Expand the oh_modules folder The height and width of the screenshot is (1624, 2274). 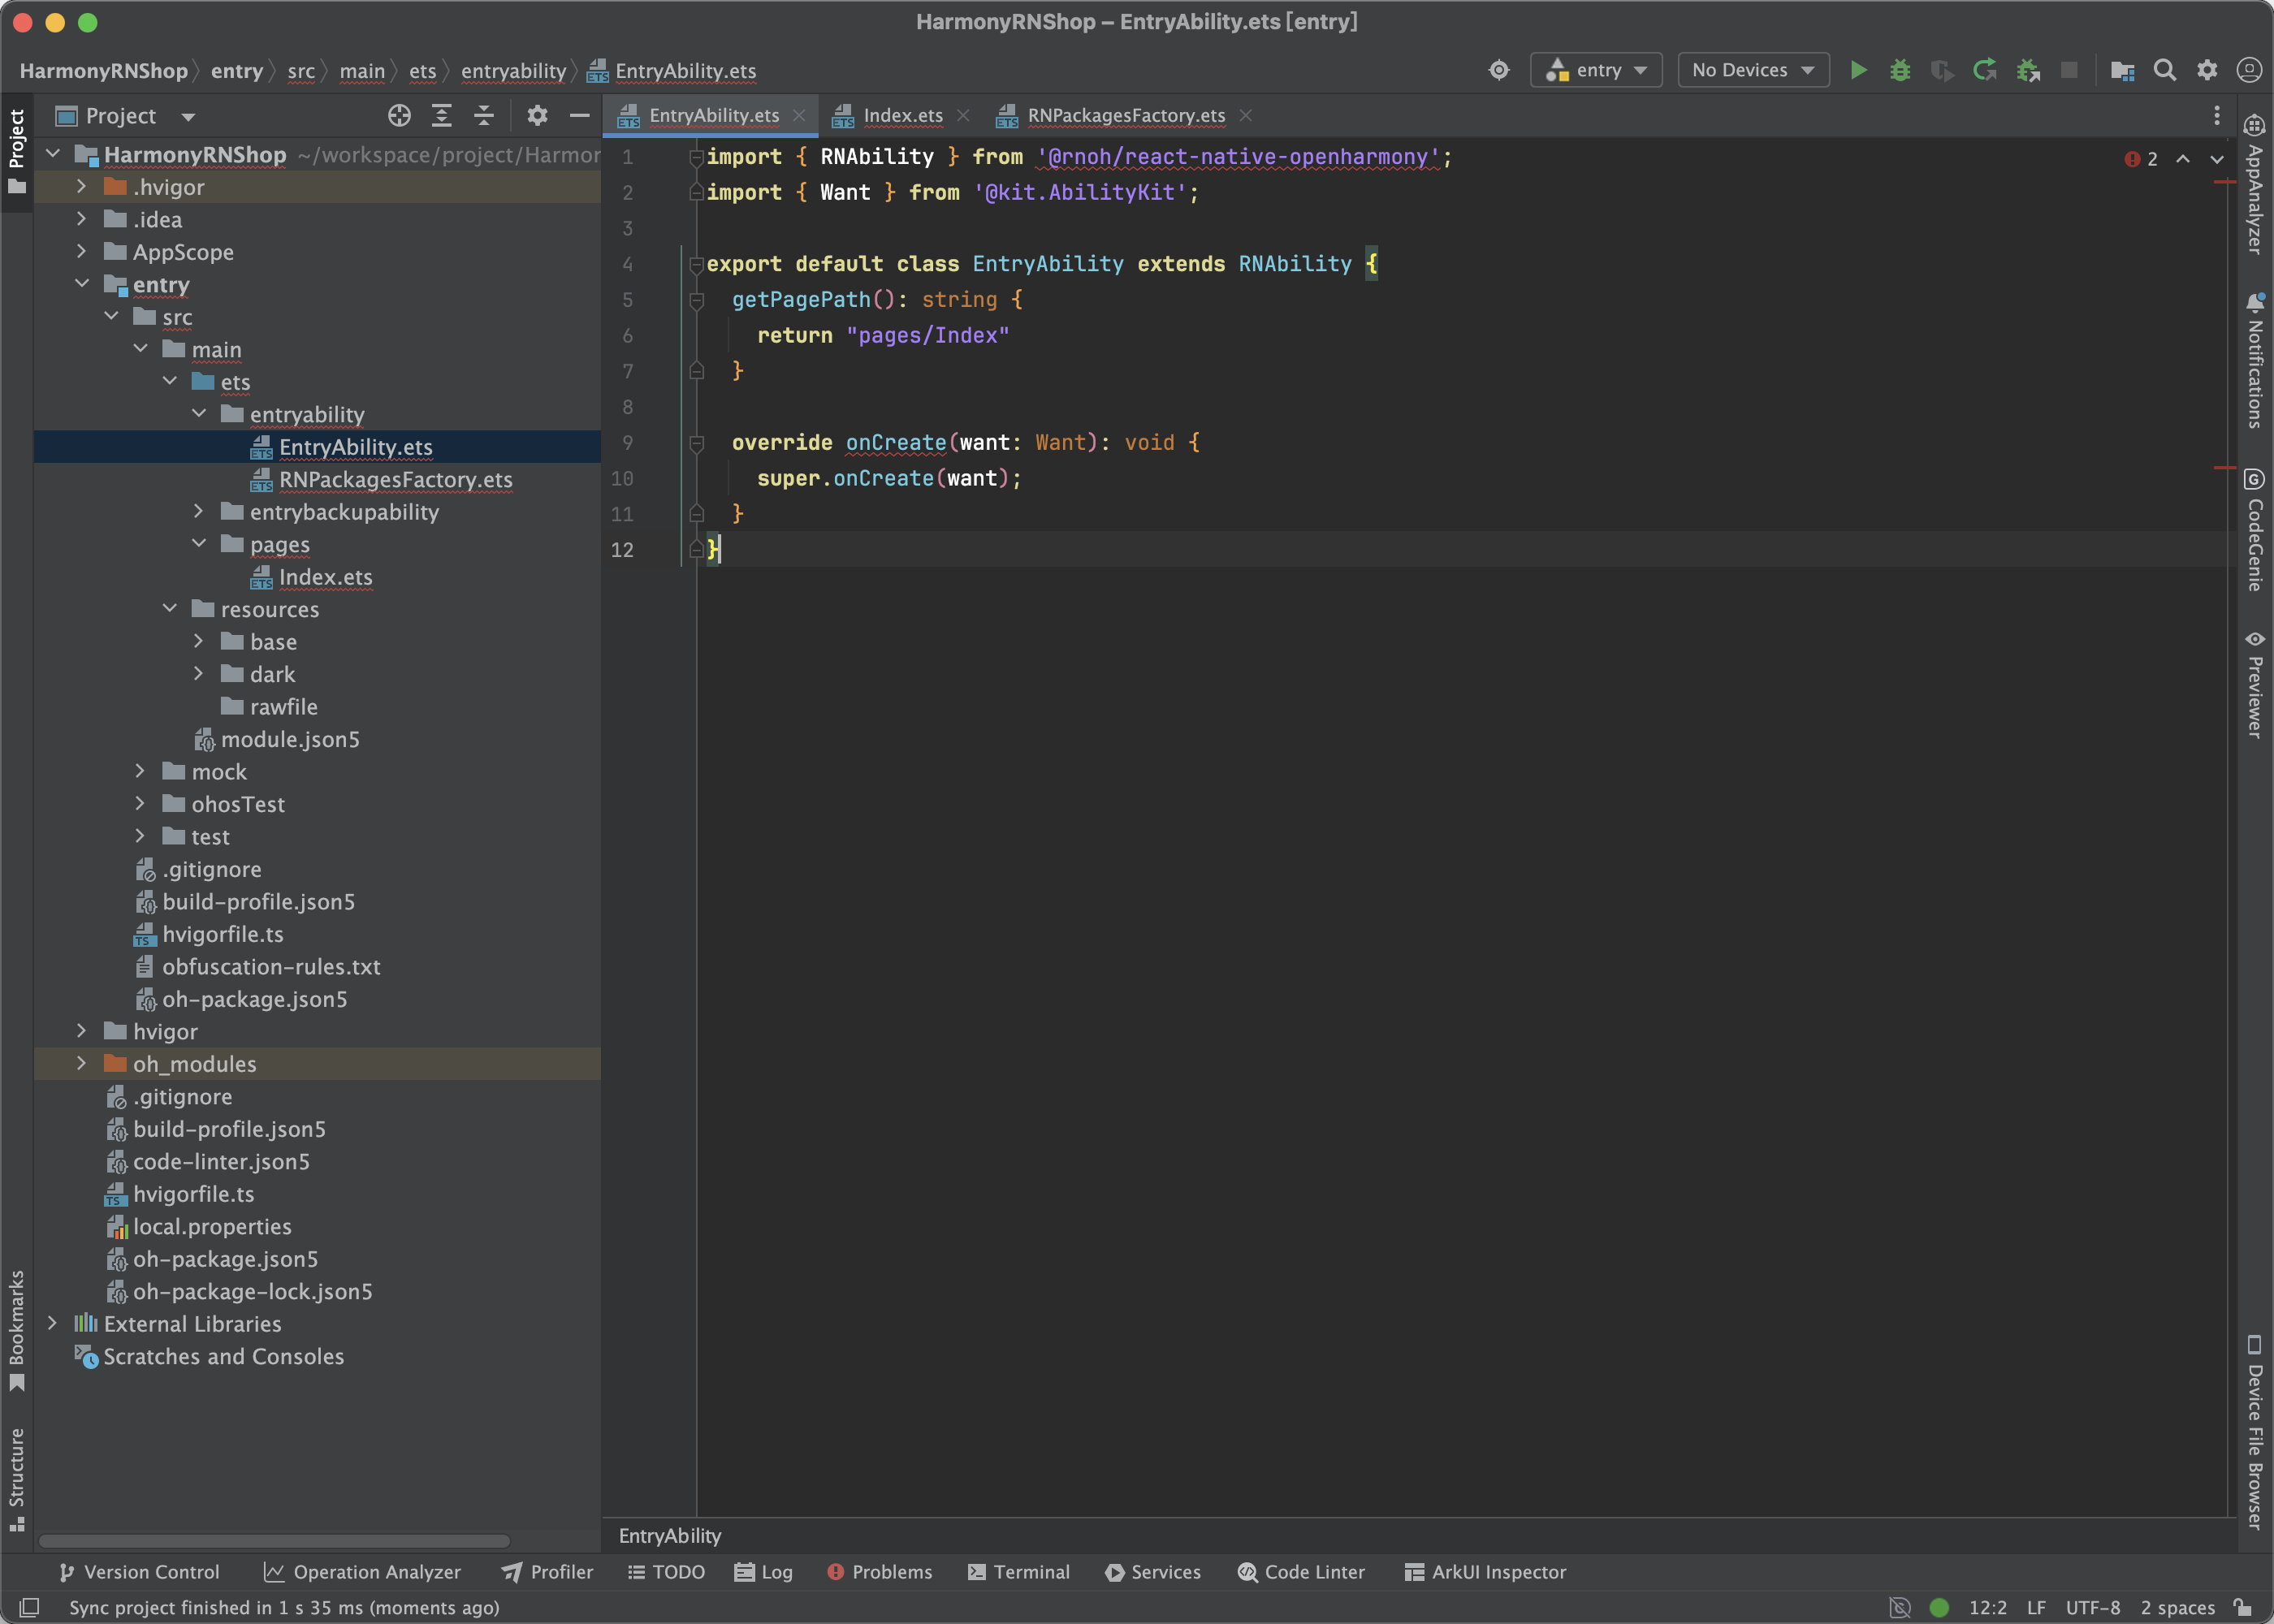[81, 1063]
